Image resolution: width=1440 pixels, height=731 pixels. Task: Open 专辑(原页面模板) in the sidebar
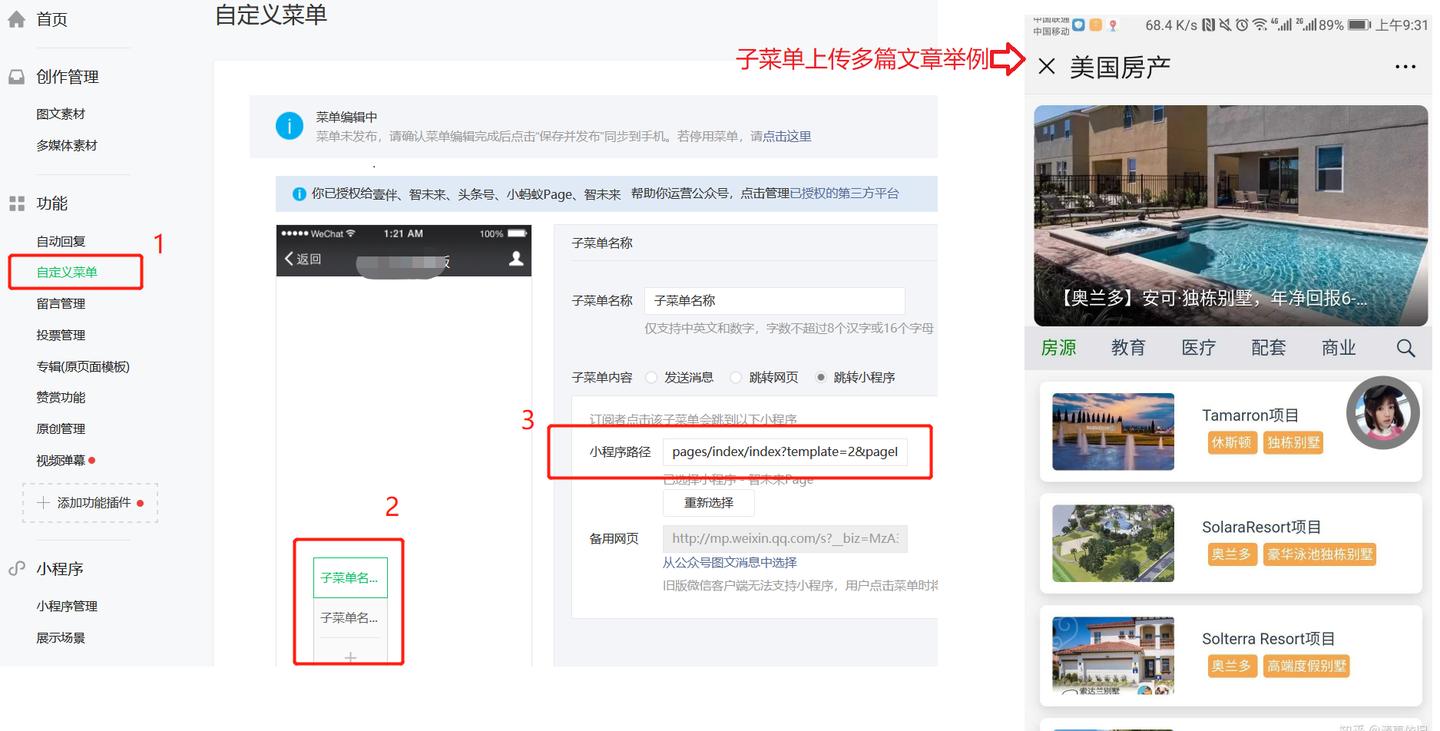83,366
